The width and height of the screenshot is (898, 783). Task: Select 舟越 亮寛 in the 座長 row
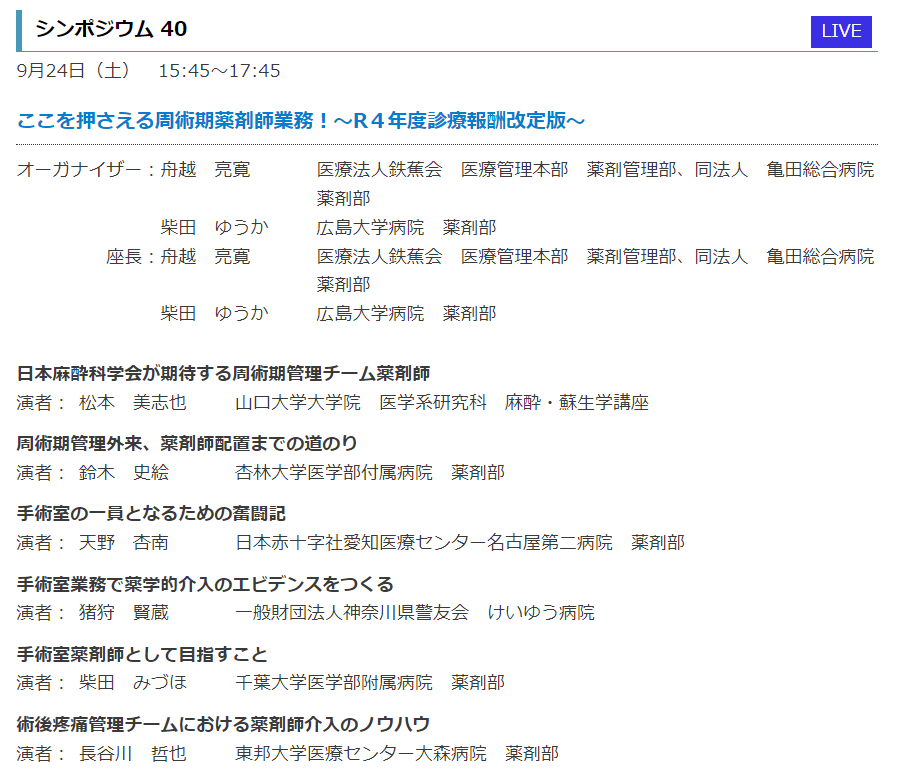pos(205,256)
